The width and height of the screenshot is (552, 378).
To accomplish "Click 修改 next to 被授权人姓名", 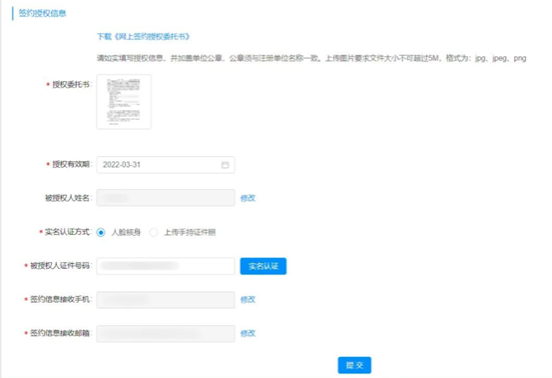I will click(x=248, y=198).
